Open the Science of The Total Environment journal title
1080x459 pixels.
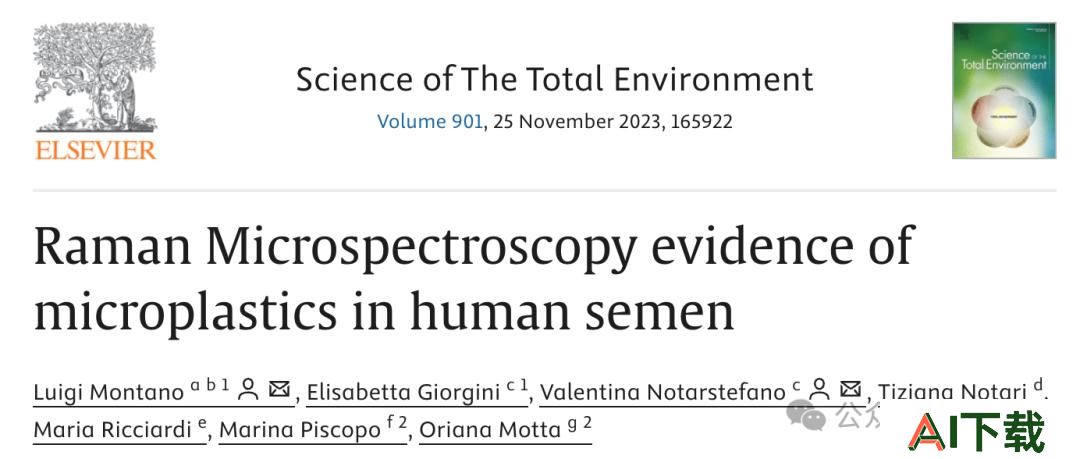(x=554, y=79)
